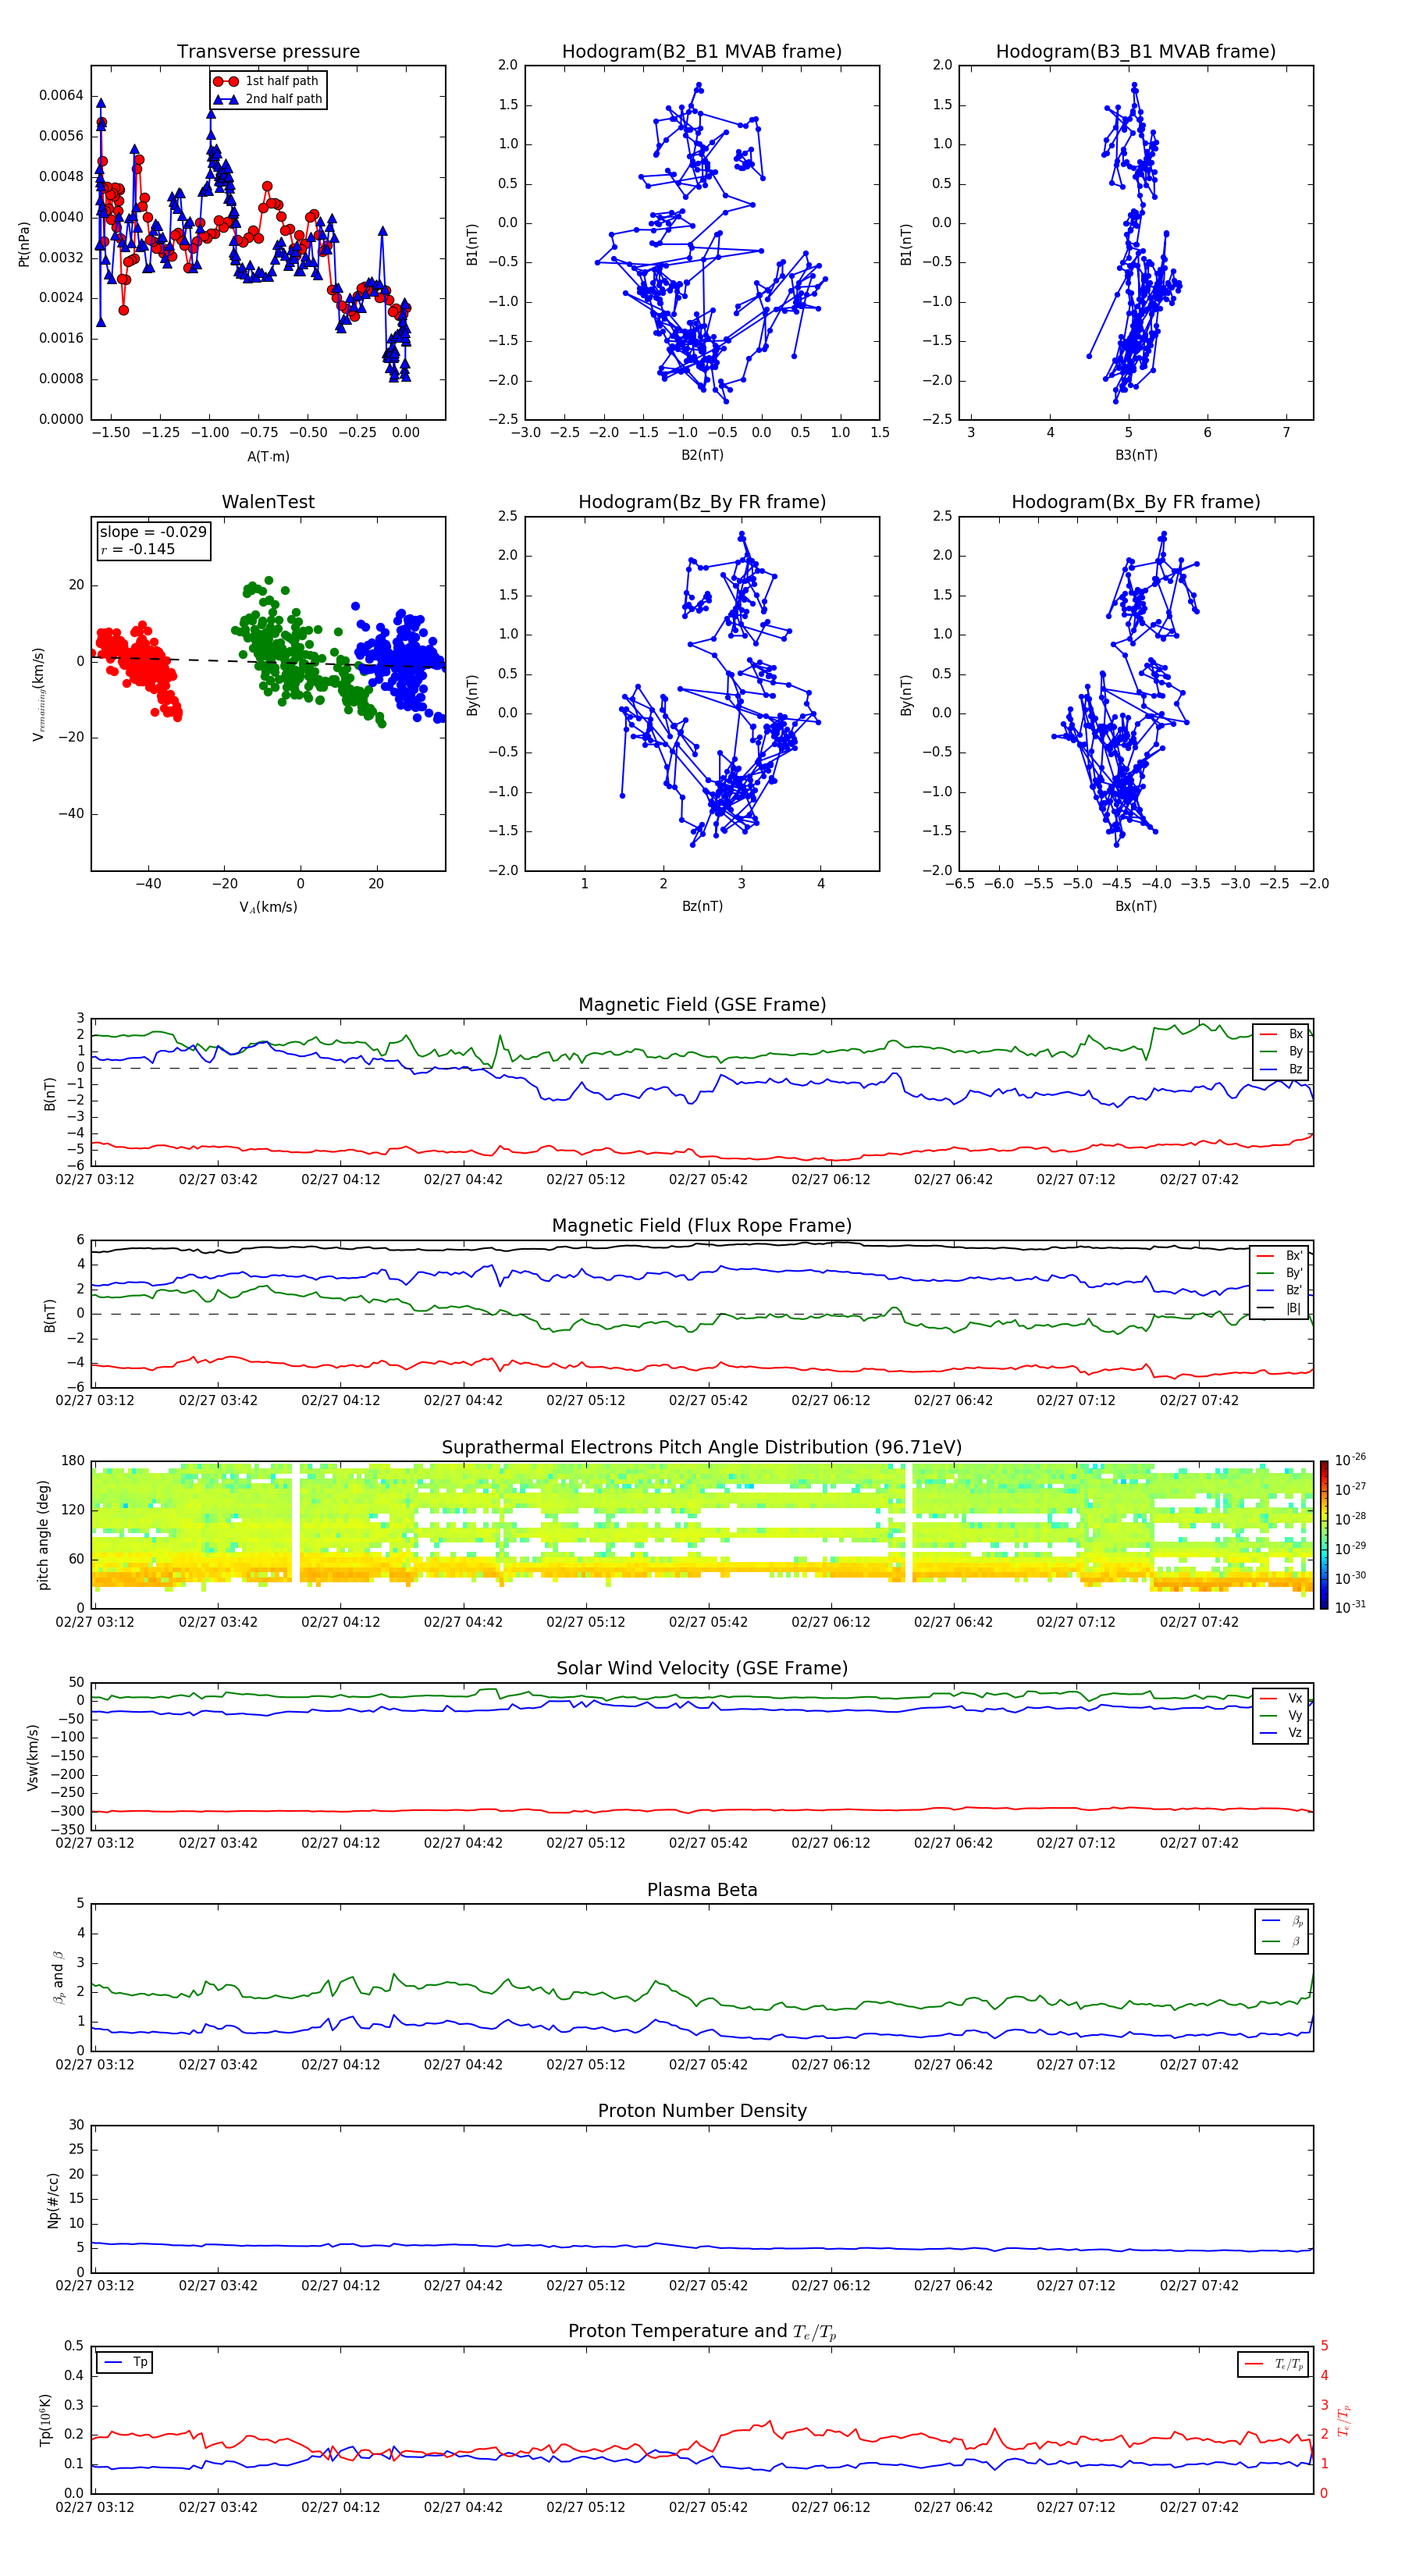Select 'Bz' in the GSE frame legend
1405x2576 pixels.
[x=1281, y=1069]
